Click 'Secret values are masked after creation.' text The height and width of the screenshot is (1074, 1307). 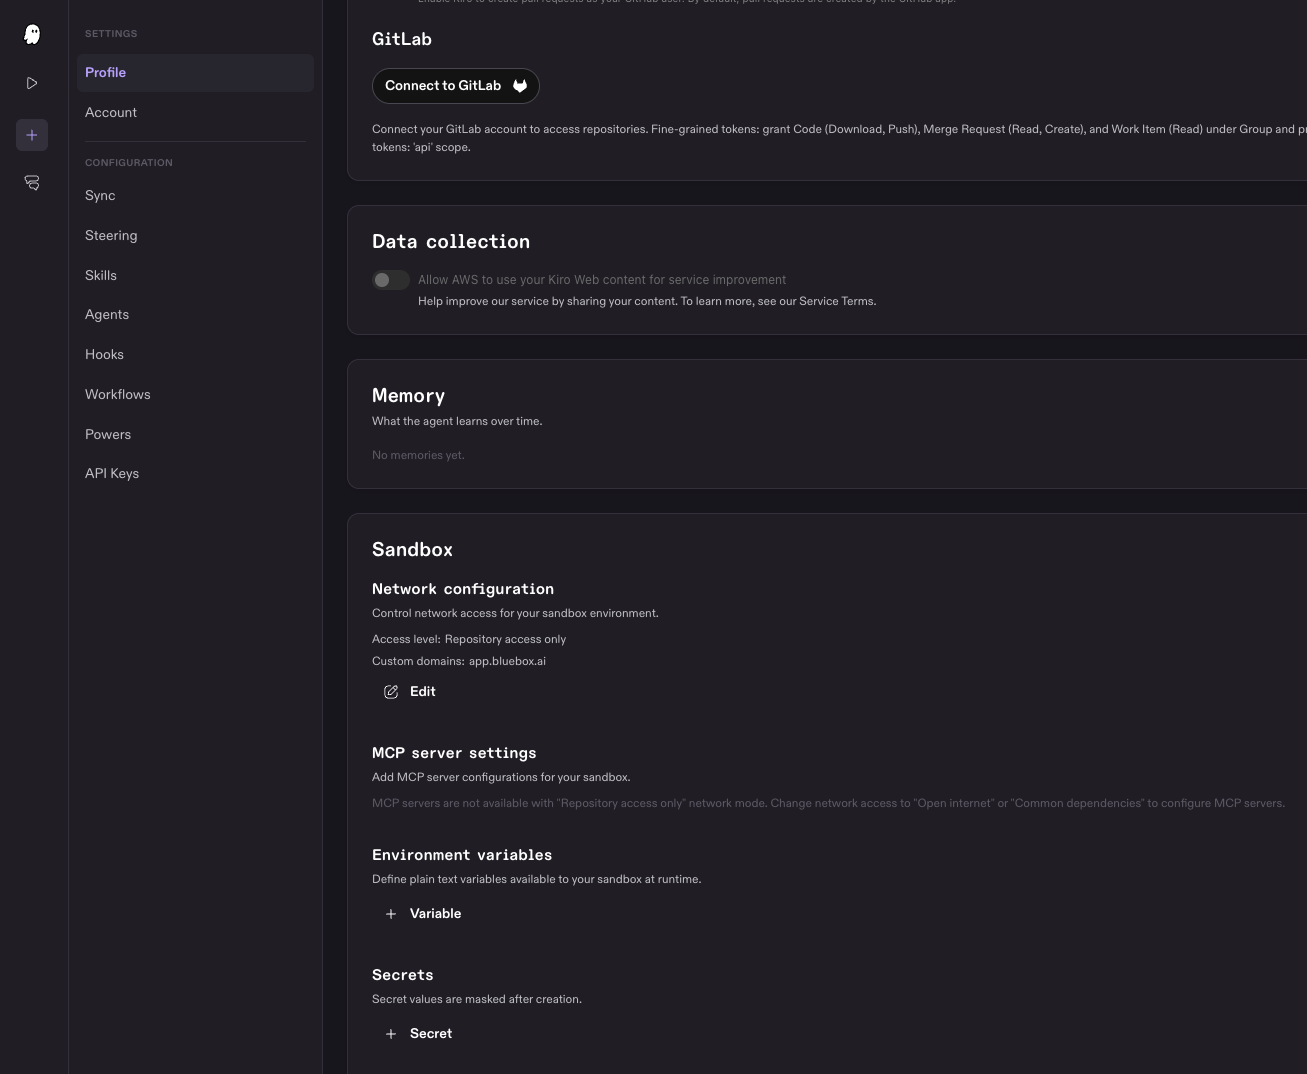[x=477, y=1000]
